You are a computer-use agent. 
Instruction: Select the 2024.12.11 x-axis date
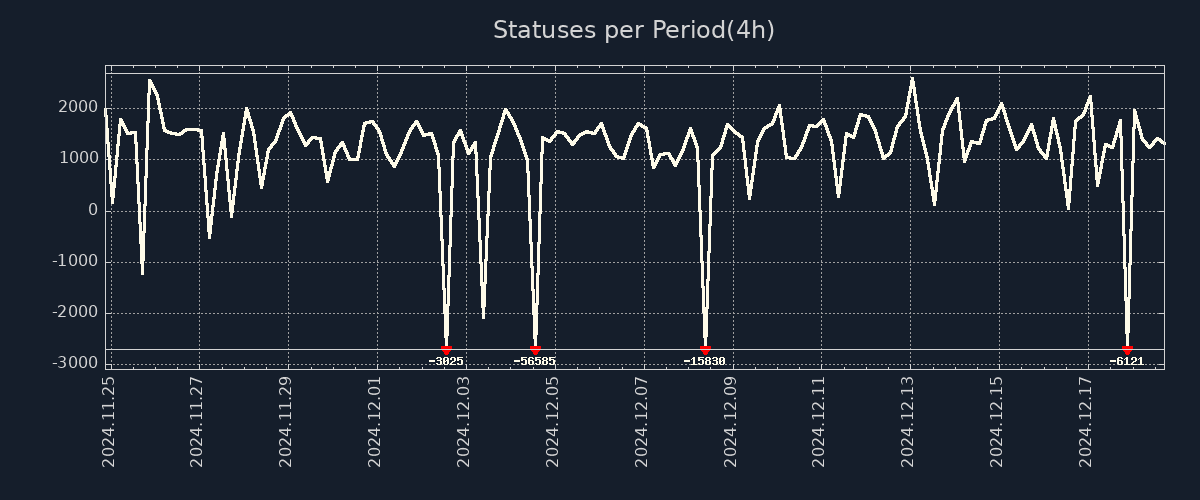coord(819,421)
